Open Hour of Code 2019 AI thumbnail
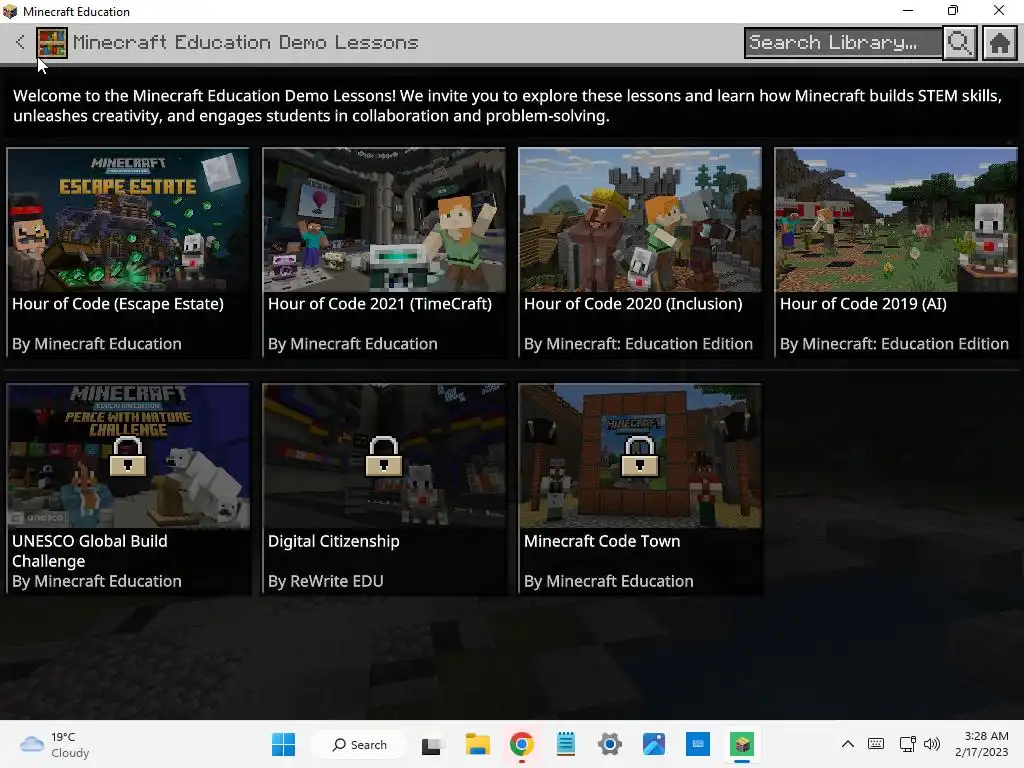This screenshot has height=768, width=1024. 896,219
